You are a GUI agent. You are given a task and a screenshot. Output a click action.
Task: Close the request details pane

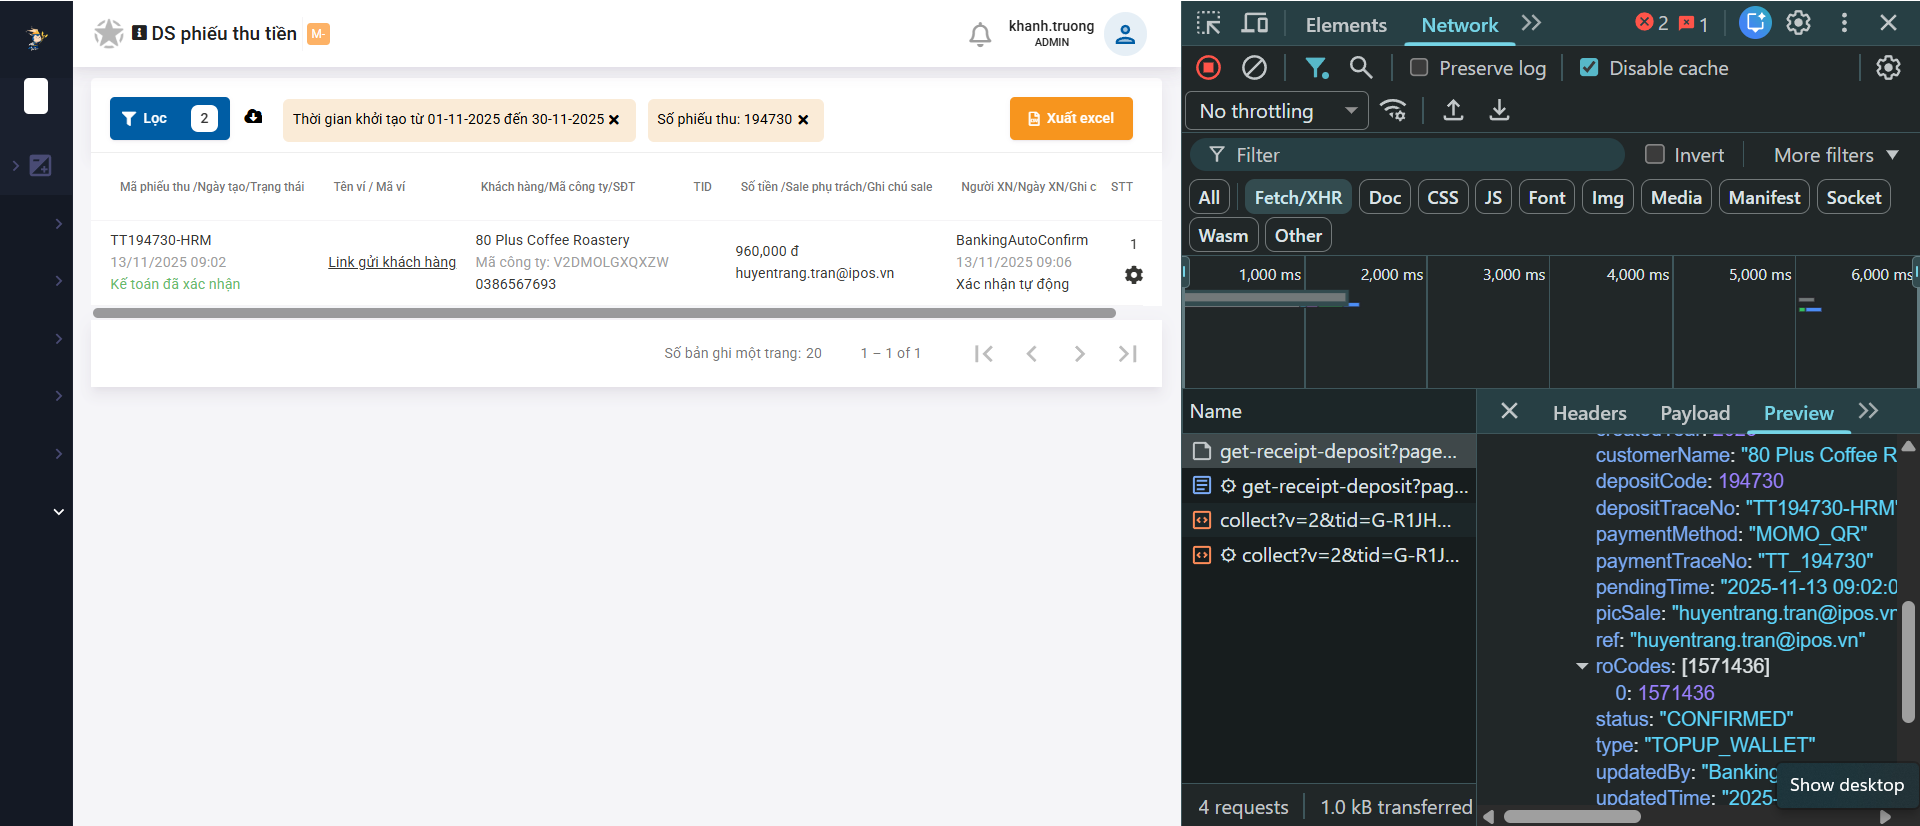(1510, 411)
